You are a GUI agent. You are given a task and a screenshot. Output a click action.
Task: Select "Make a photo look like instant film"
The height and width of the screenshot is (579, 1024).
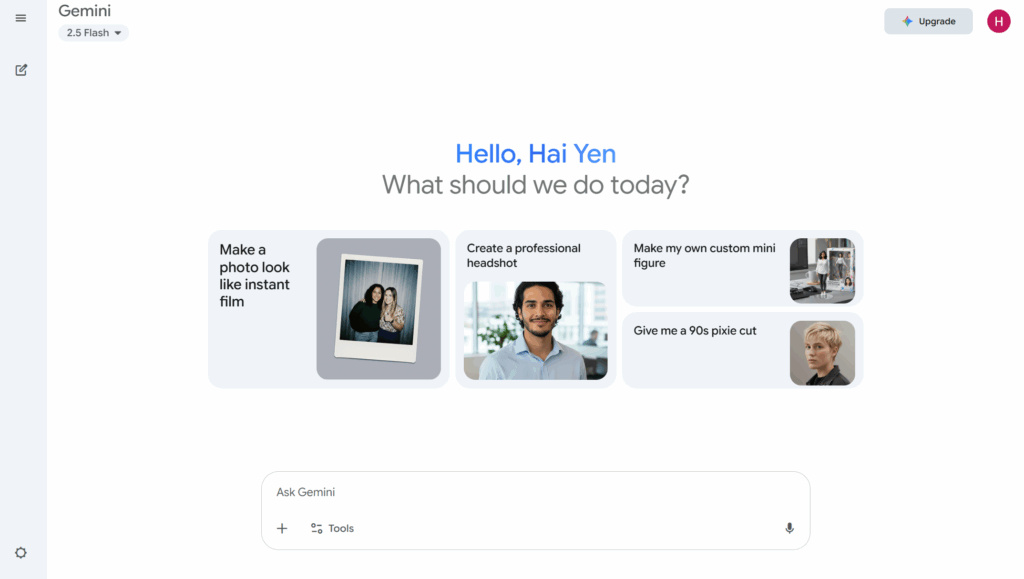255,275
